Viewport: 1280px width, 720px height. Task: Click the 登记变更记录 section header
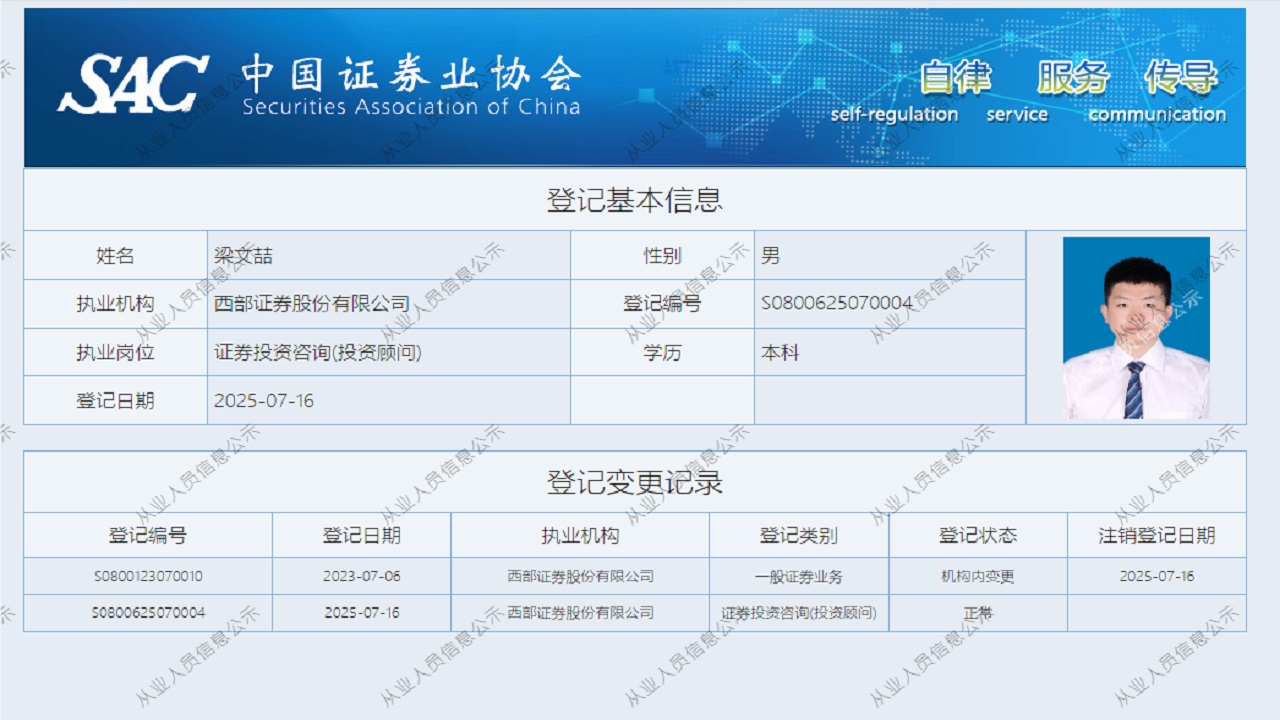[x=634, y=483]
